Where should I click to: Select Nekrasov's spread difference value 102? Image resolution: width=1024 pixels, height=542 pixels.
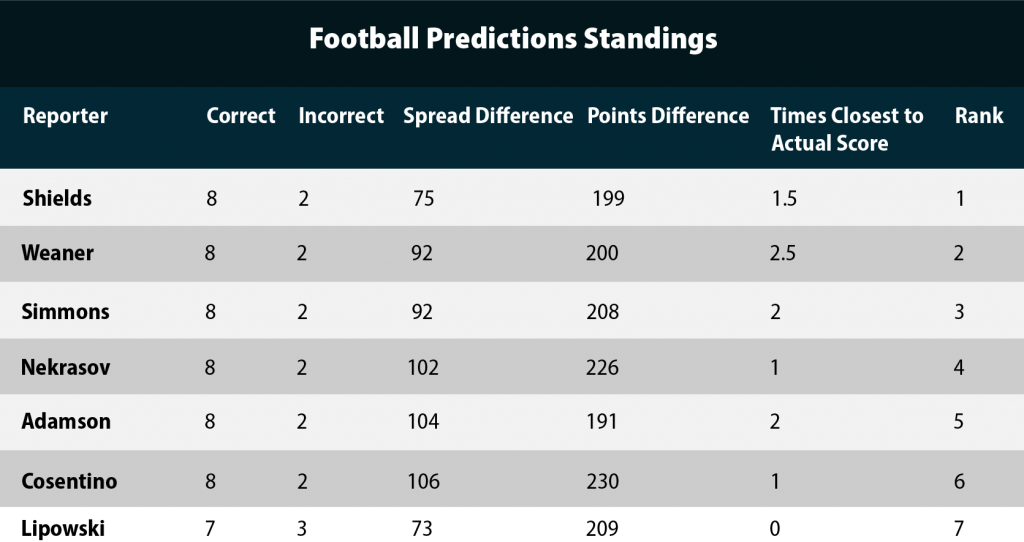(x=423, y=367)
